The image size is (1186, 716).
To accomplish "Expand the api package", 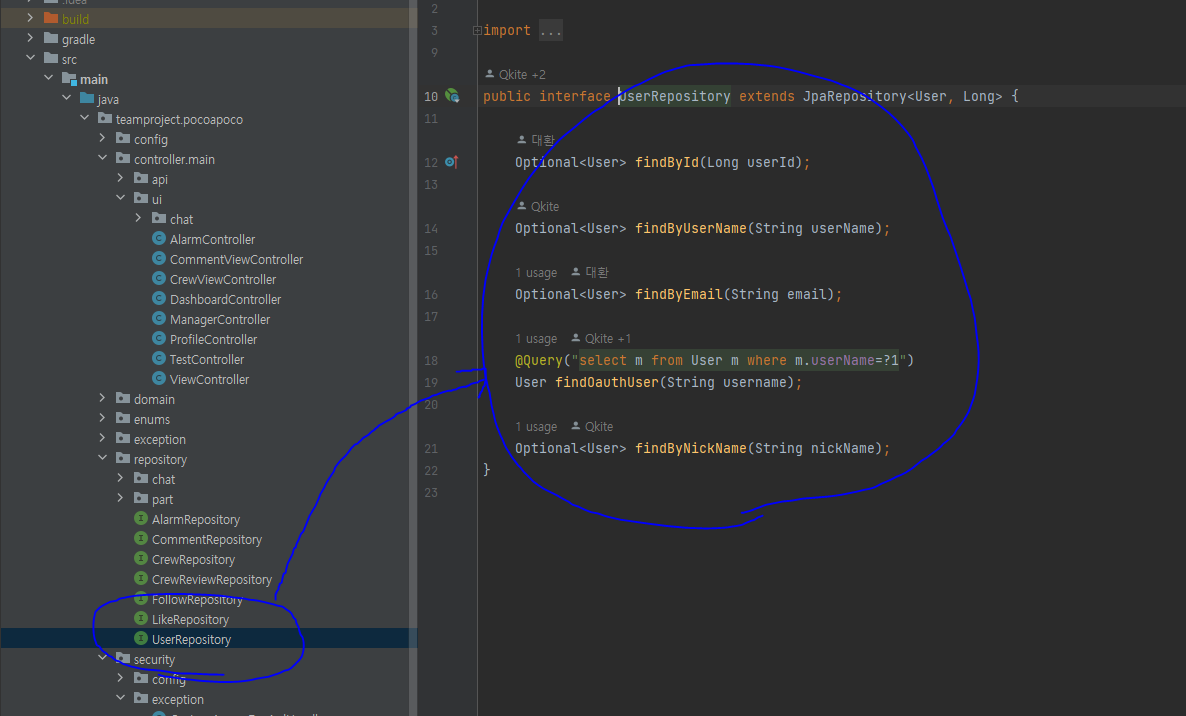I will 121,178.
